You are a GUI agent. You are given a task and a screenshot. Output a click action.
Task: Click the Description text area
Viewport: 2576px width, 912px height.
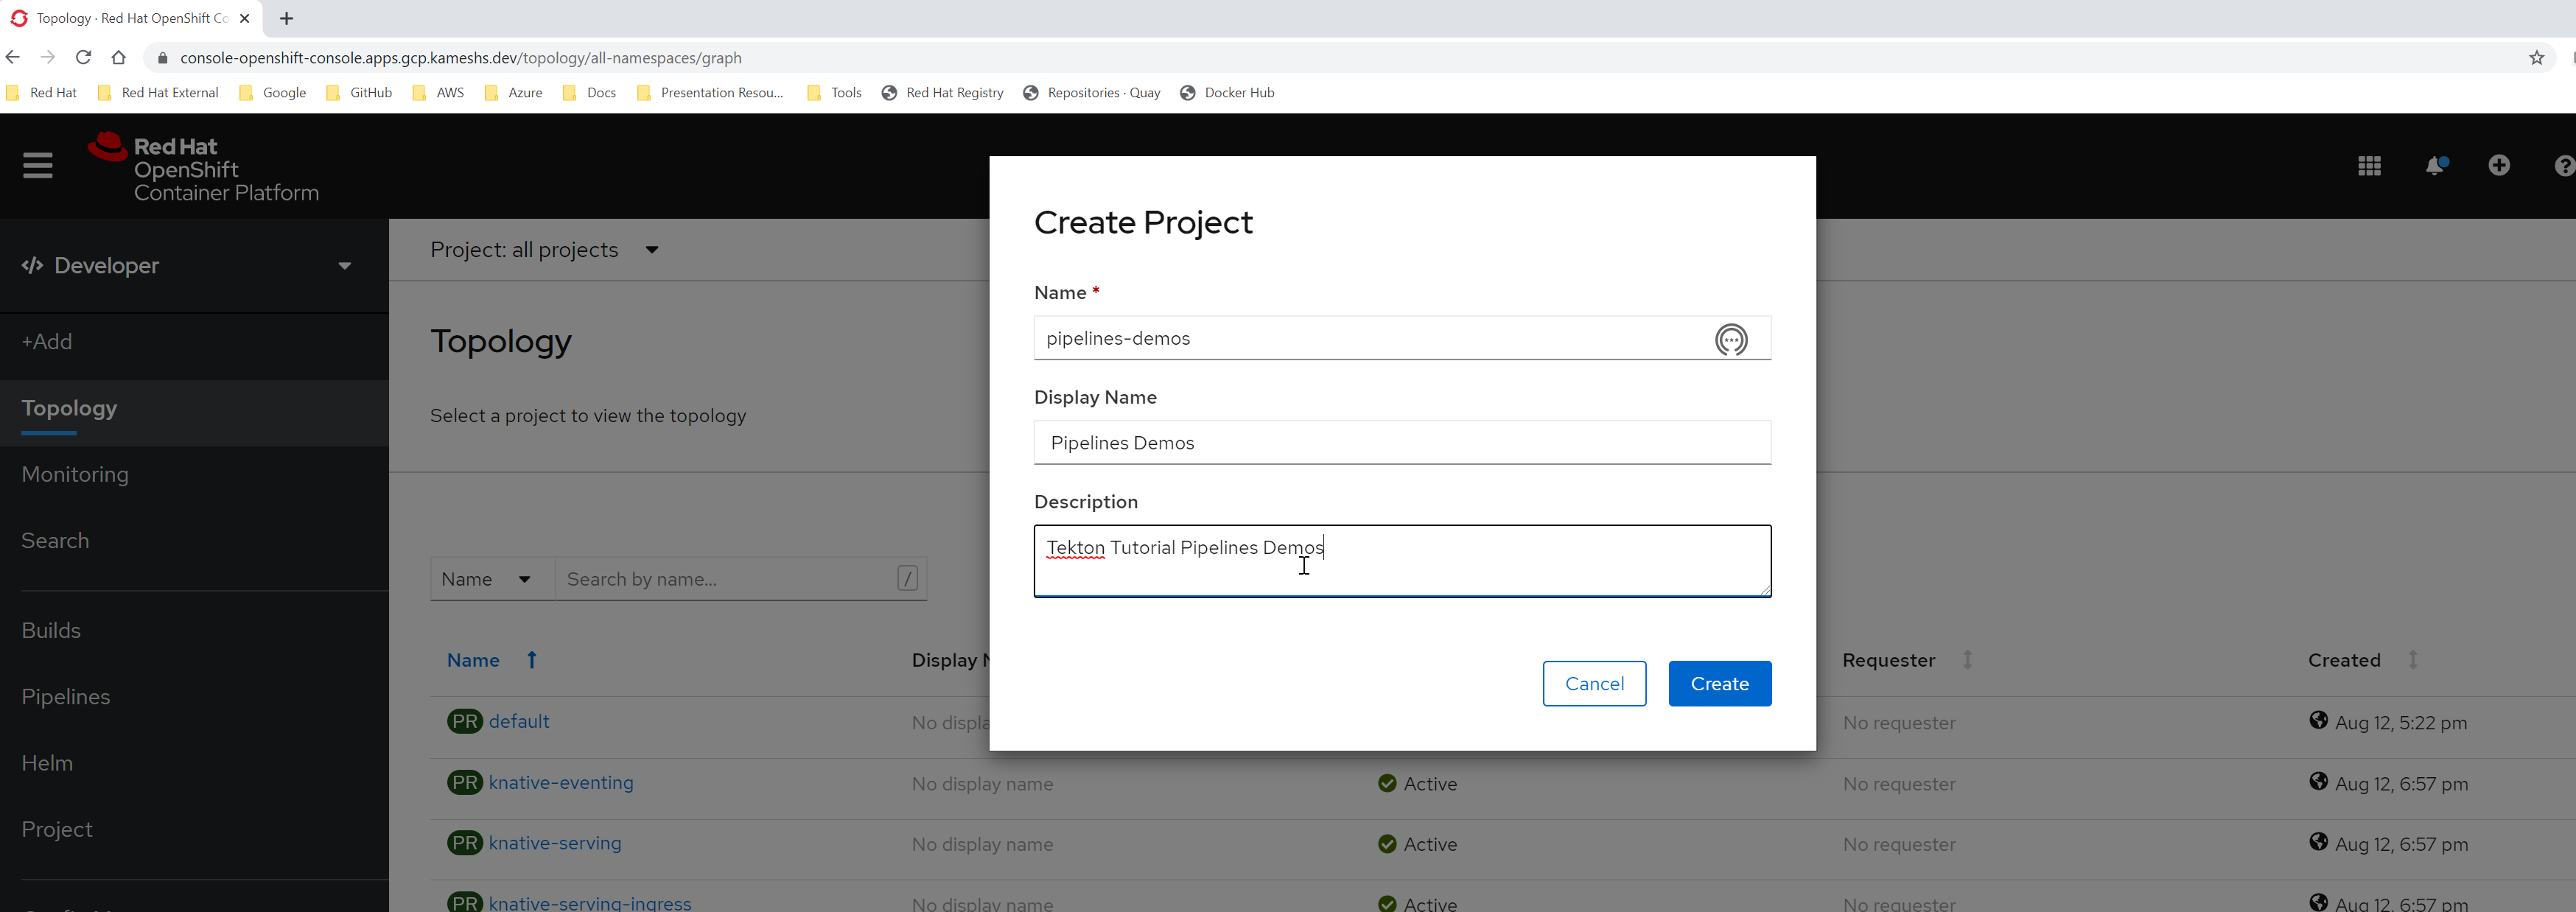point(1402,561)
